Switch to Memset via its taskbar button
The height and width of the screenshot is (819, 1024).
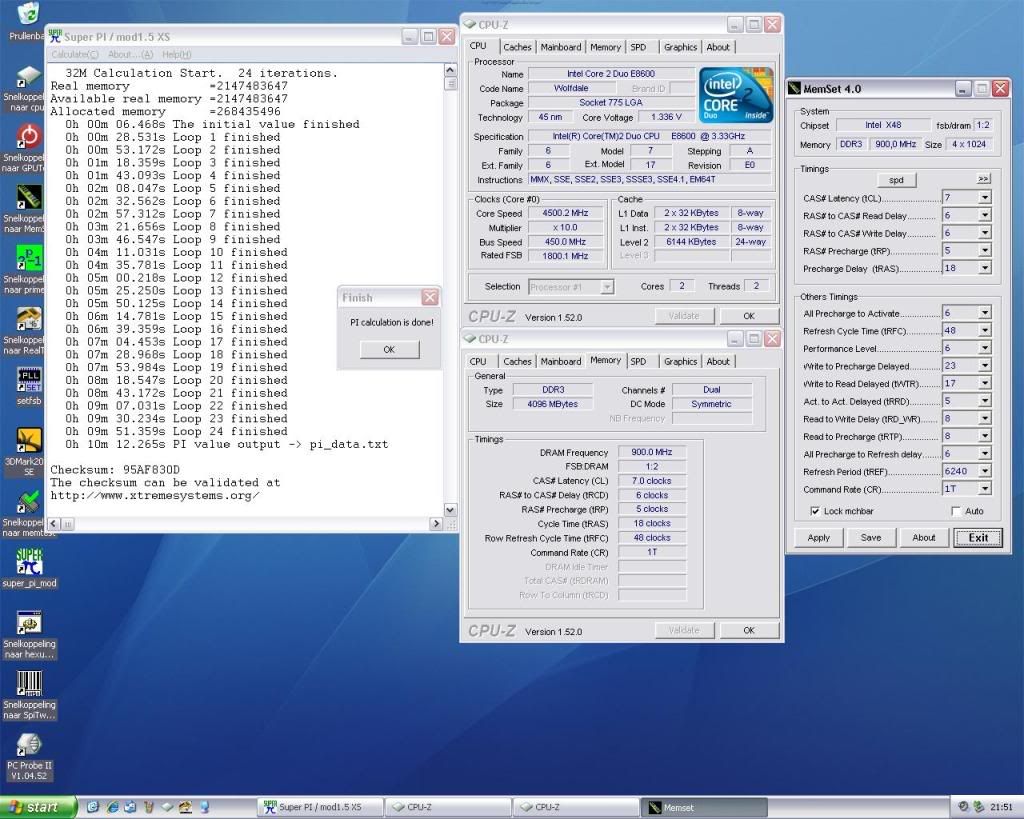point(704,807)
